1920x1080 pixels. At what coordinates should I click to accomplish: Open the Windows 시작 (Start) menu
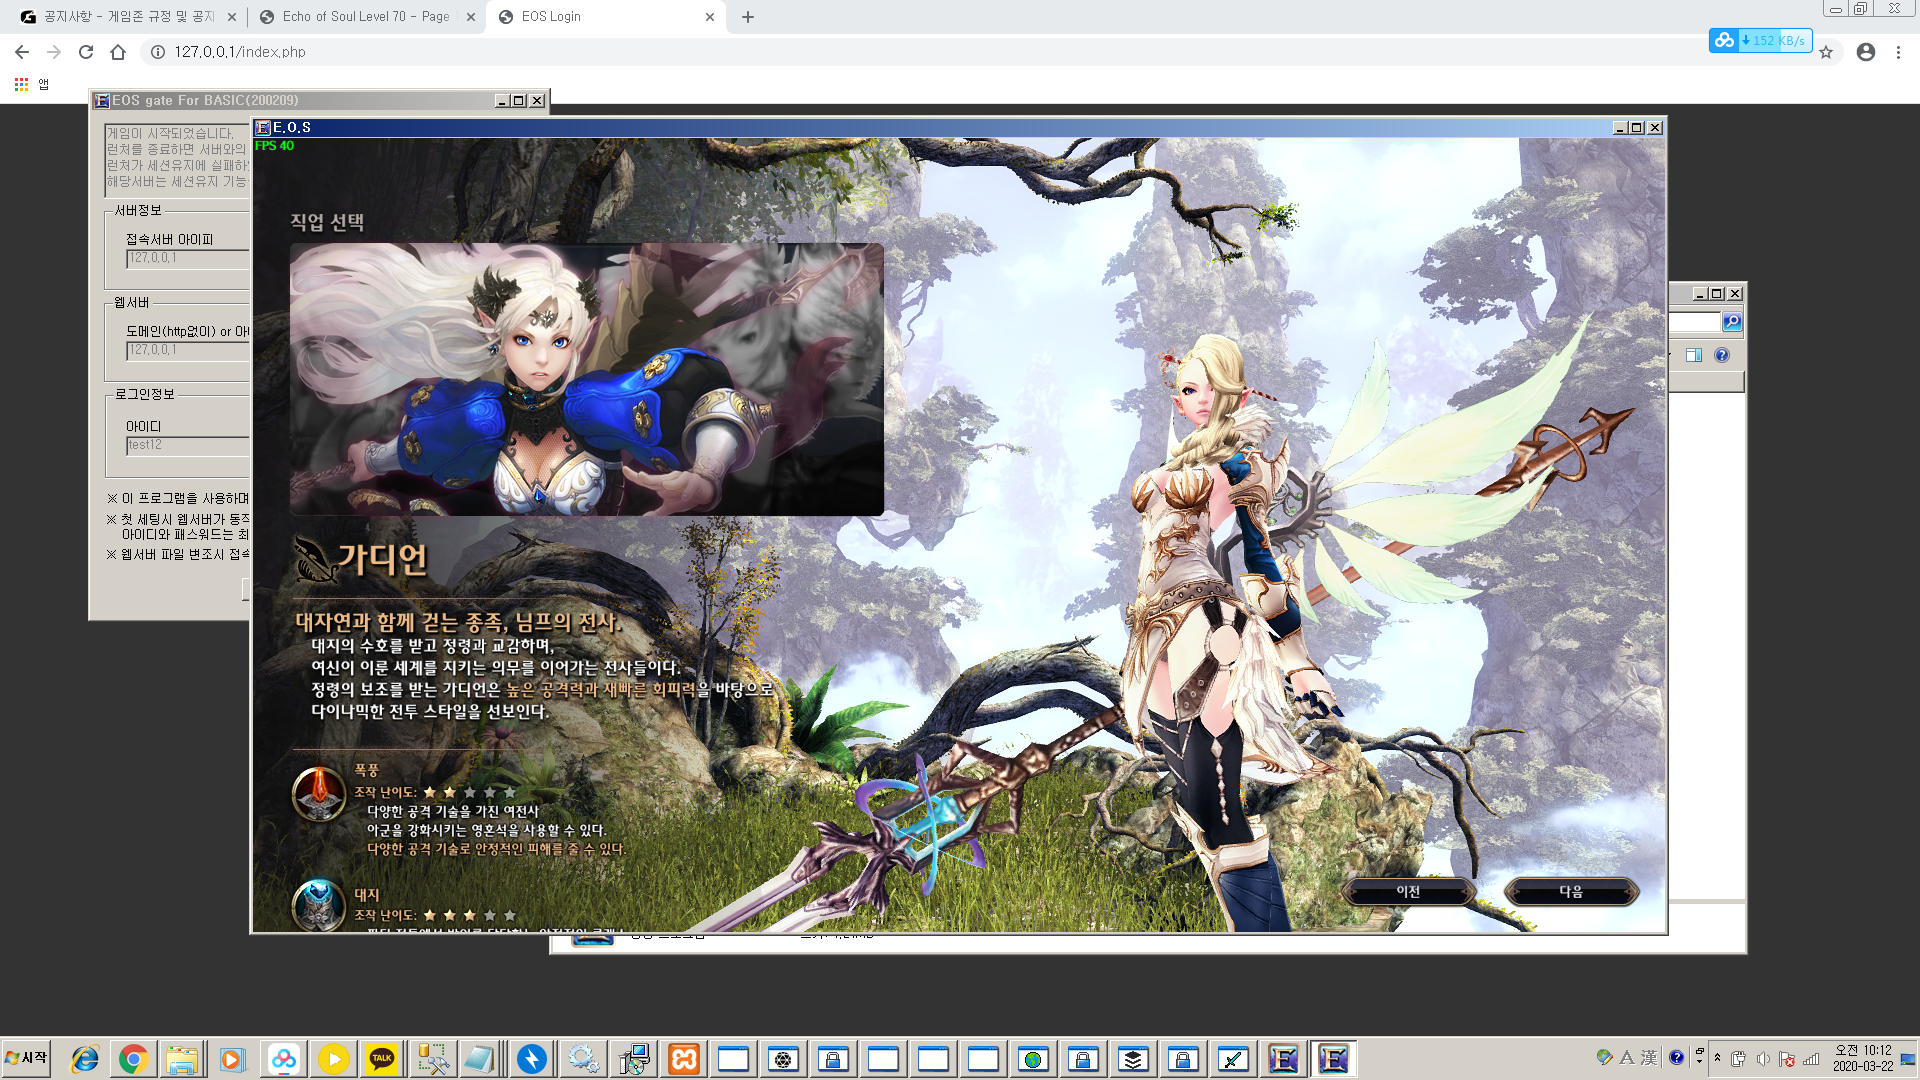coord(27,1058)
